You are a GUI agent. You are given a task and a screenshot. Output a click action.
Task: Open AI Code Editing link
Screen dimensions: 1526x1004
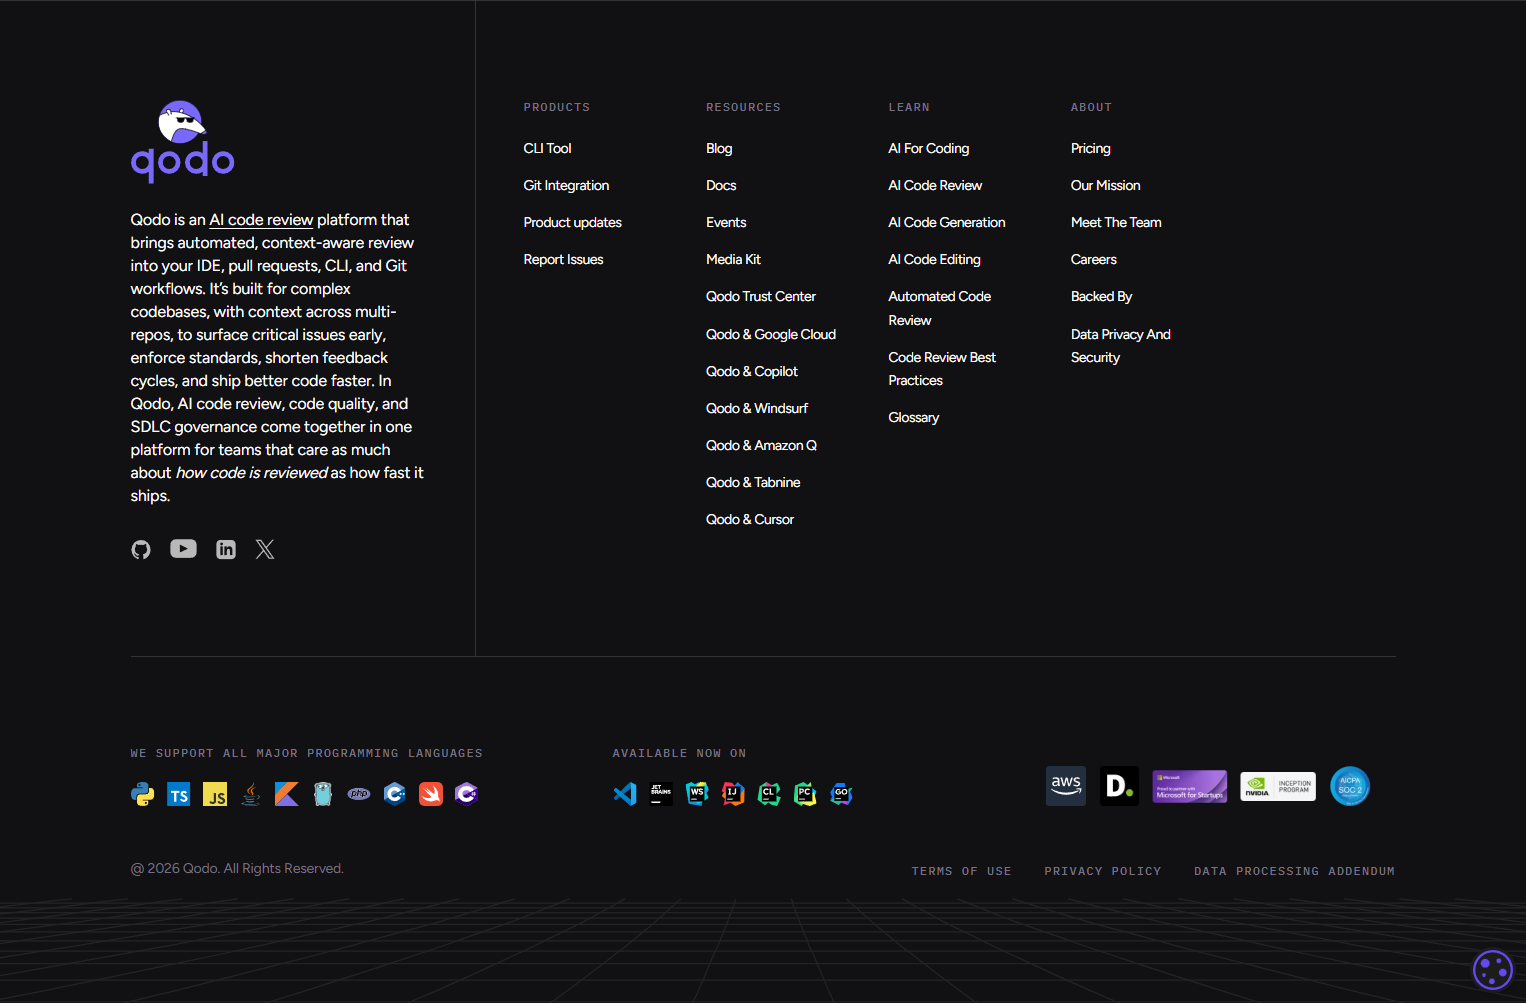tap(934, 259)
